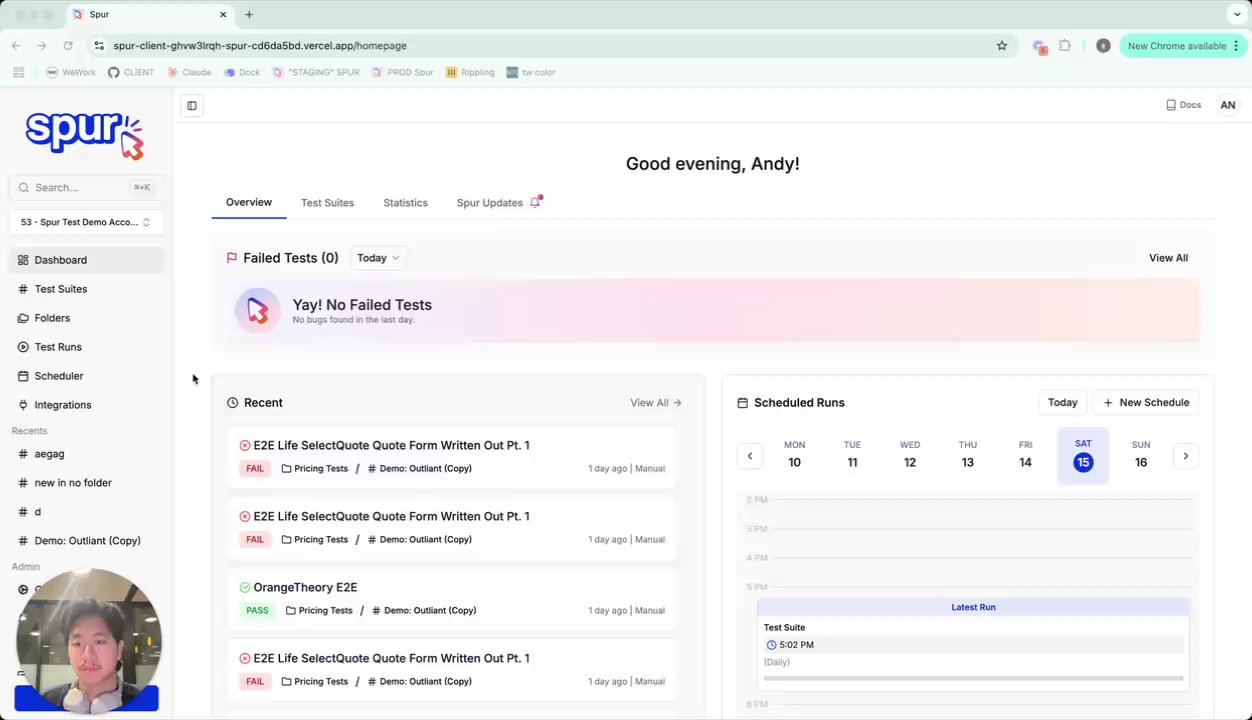Click the Dashboard sidebar item
The image size is (1252, 720).
[x=87, y=260]
